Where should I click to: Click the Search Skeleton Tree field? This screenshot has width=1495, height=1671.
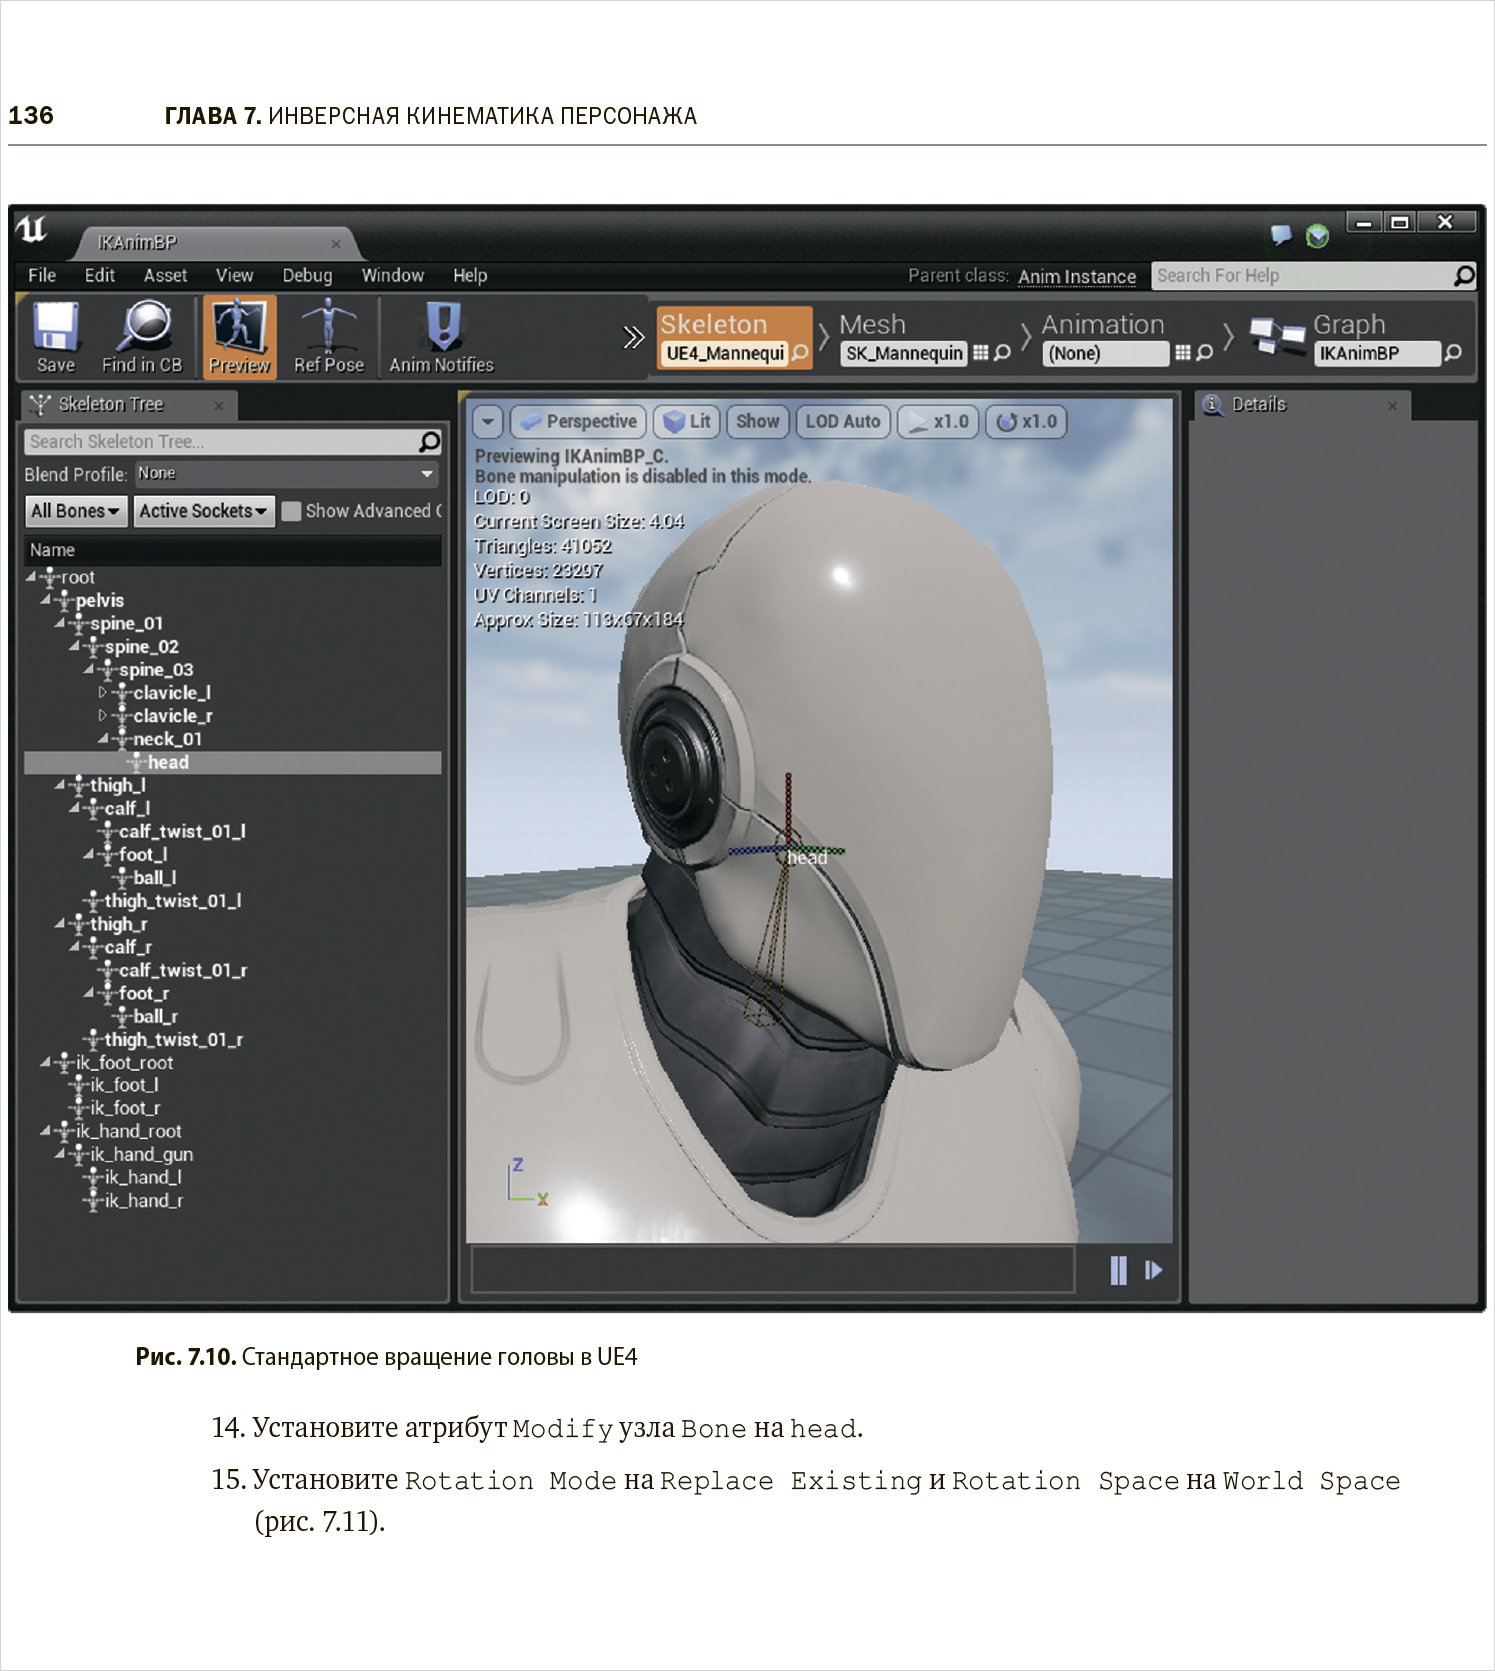[x=220, y=442]
